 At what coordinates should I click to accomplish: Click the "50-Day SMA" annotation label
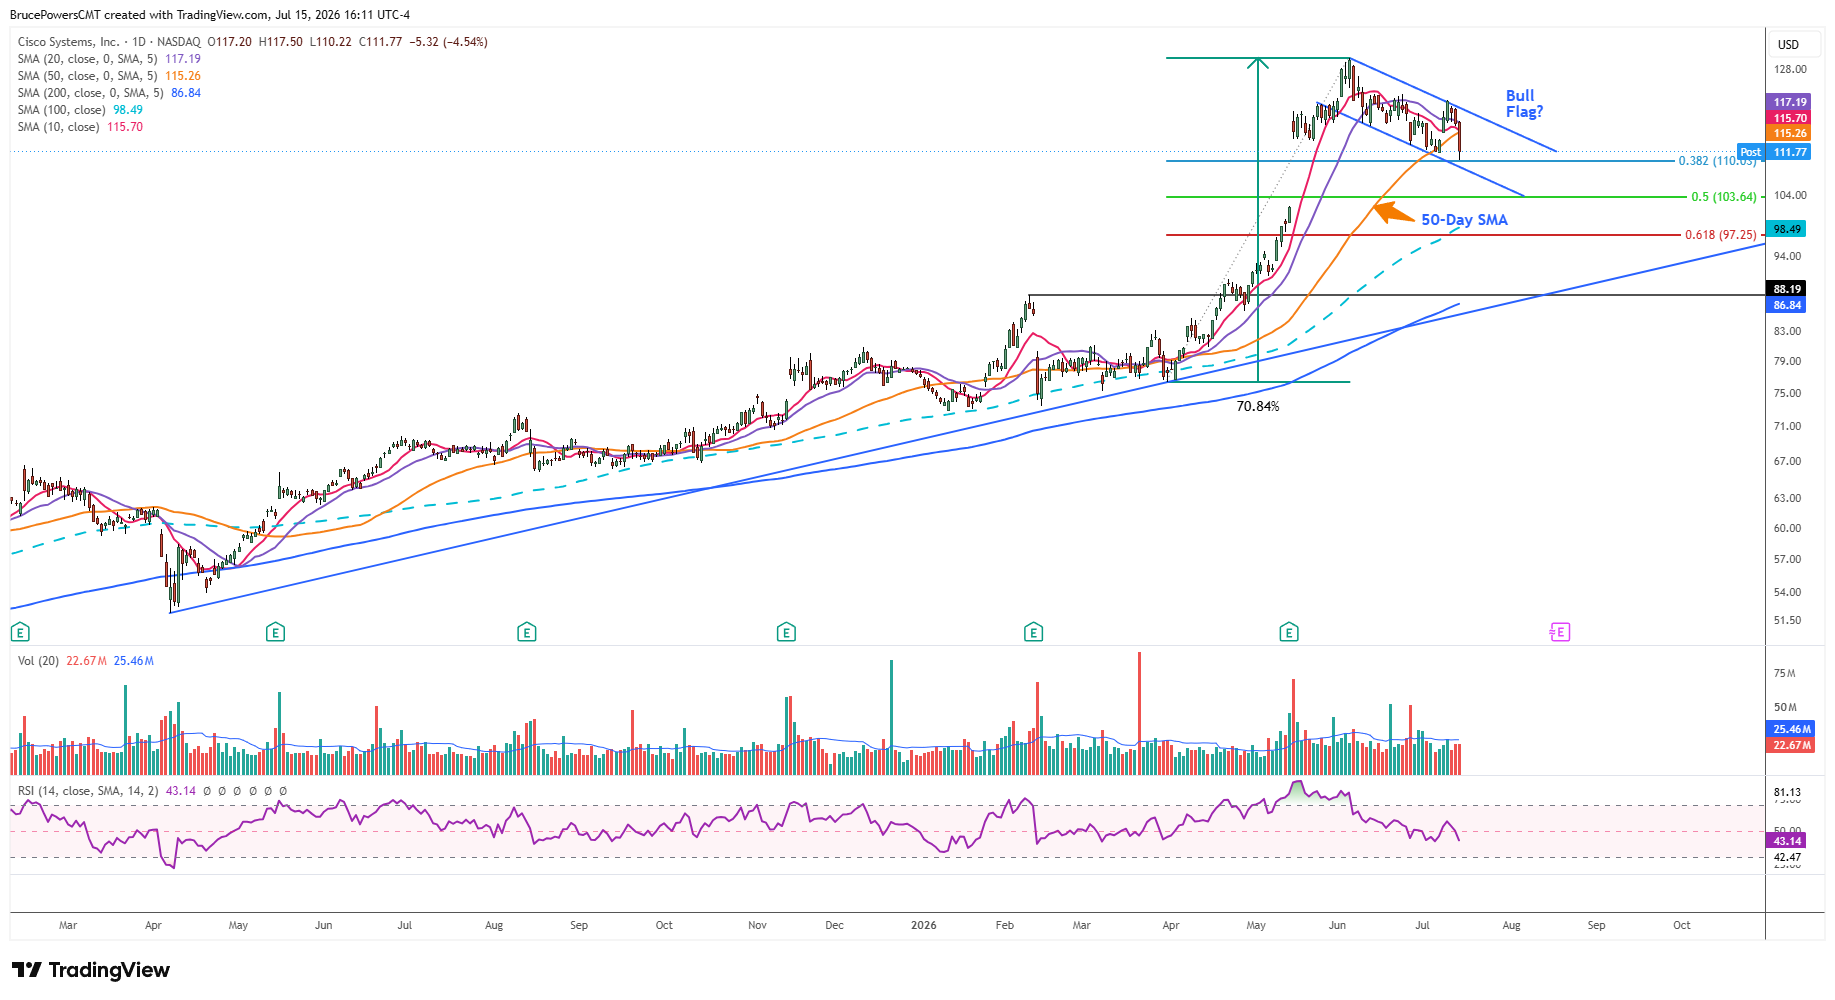coord(1464,220)
